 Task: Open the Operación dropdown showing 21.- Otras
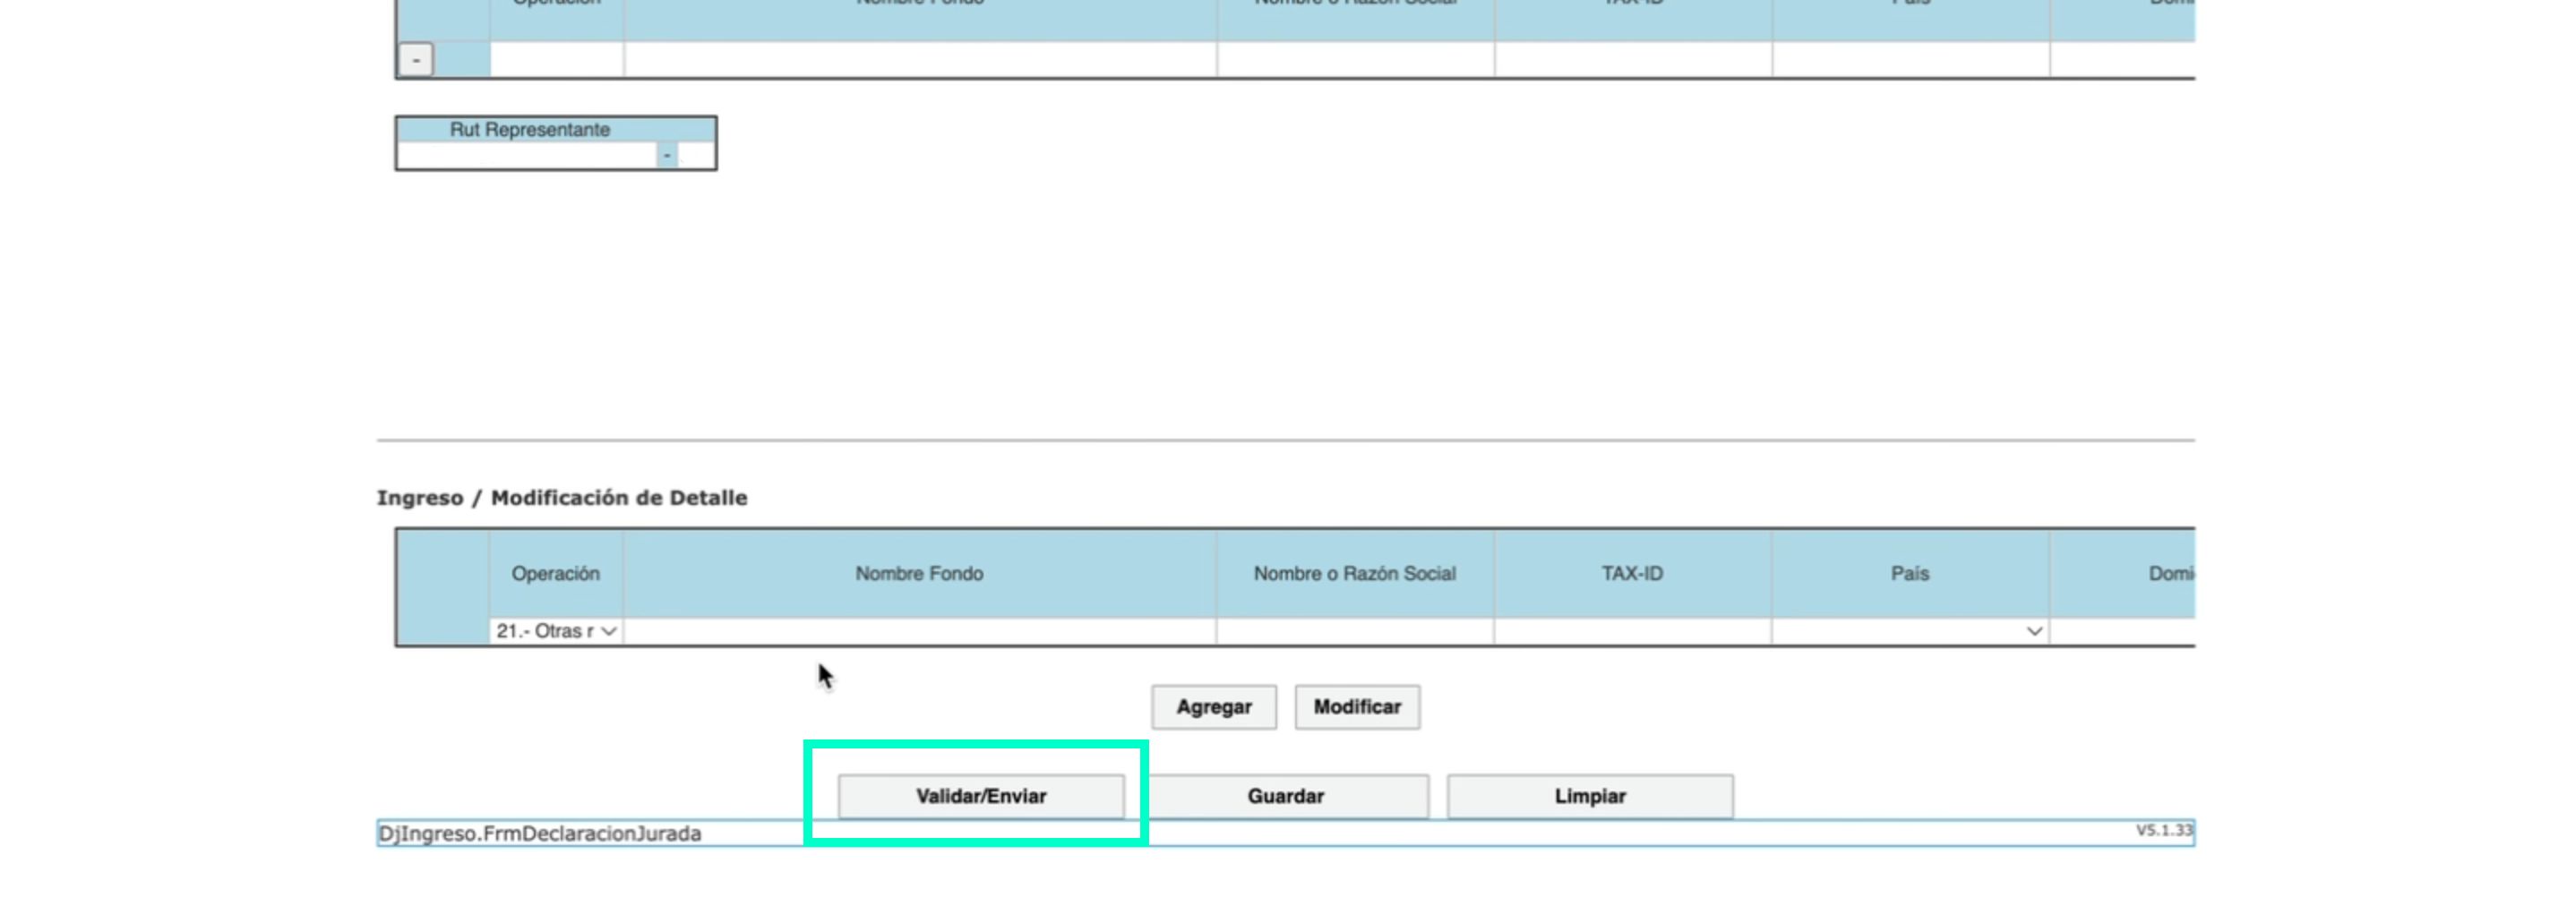click(556, 631)
